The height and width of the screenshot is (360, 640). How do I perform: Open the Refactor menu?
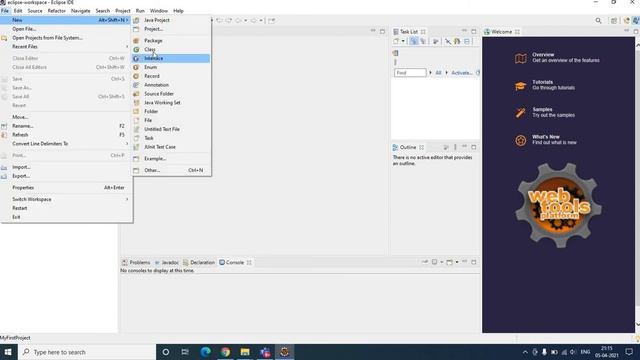pyautogui.click(x=56, y=11)
